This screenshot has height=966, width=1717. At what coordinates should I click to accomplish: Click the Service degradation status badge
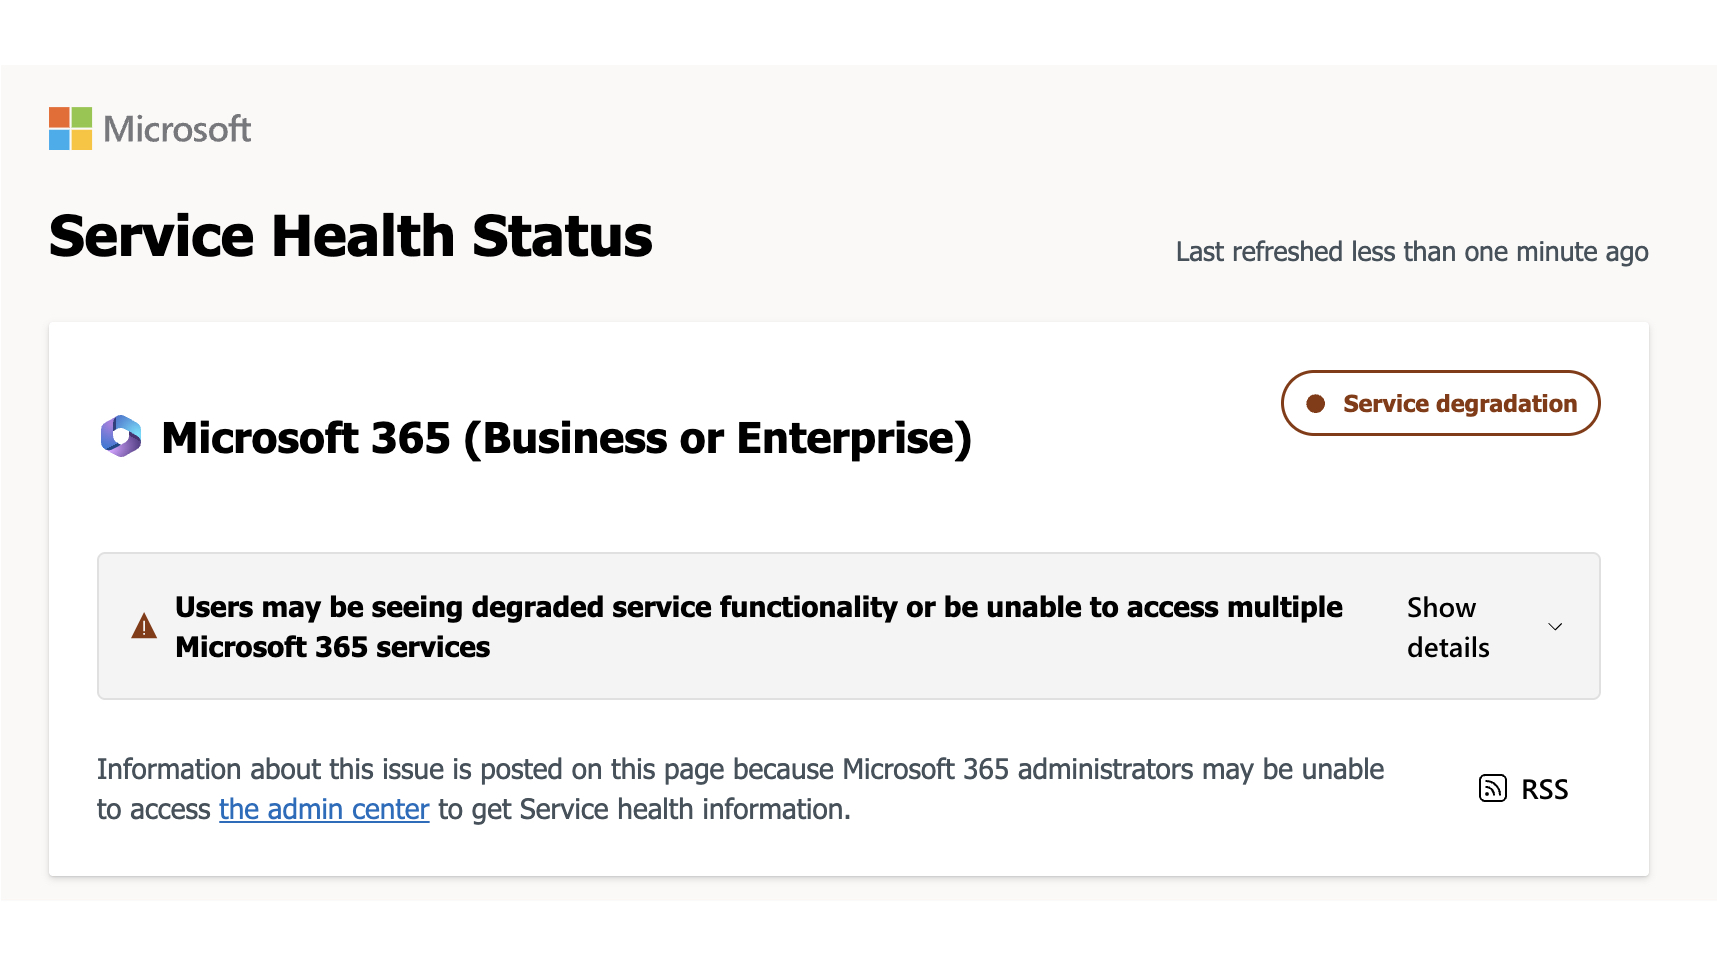point(1440,403)
